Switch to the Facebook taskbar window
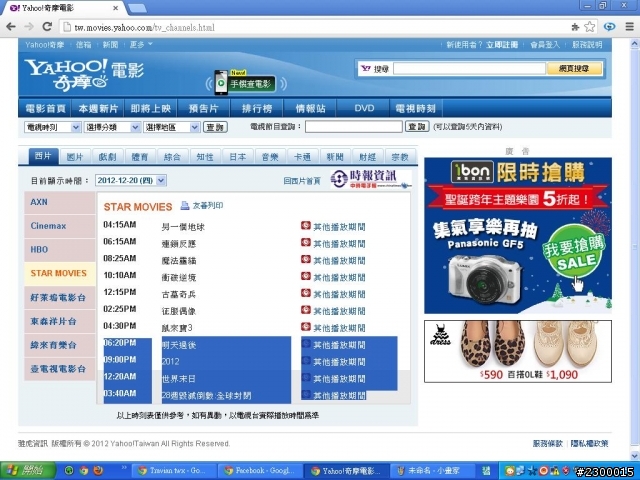This screenshot has height=480, width=640. [x=260, y=471]
